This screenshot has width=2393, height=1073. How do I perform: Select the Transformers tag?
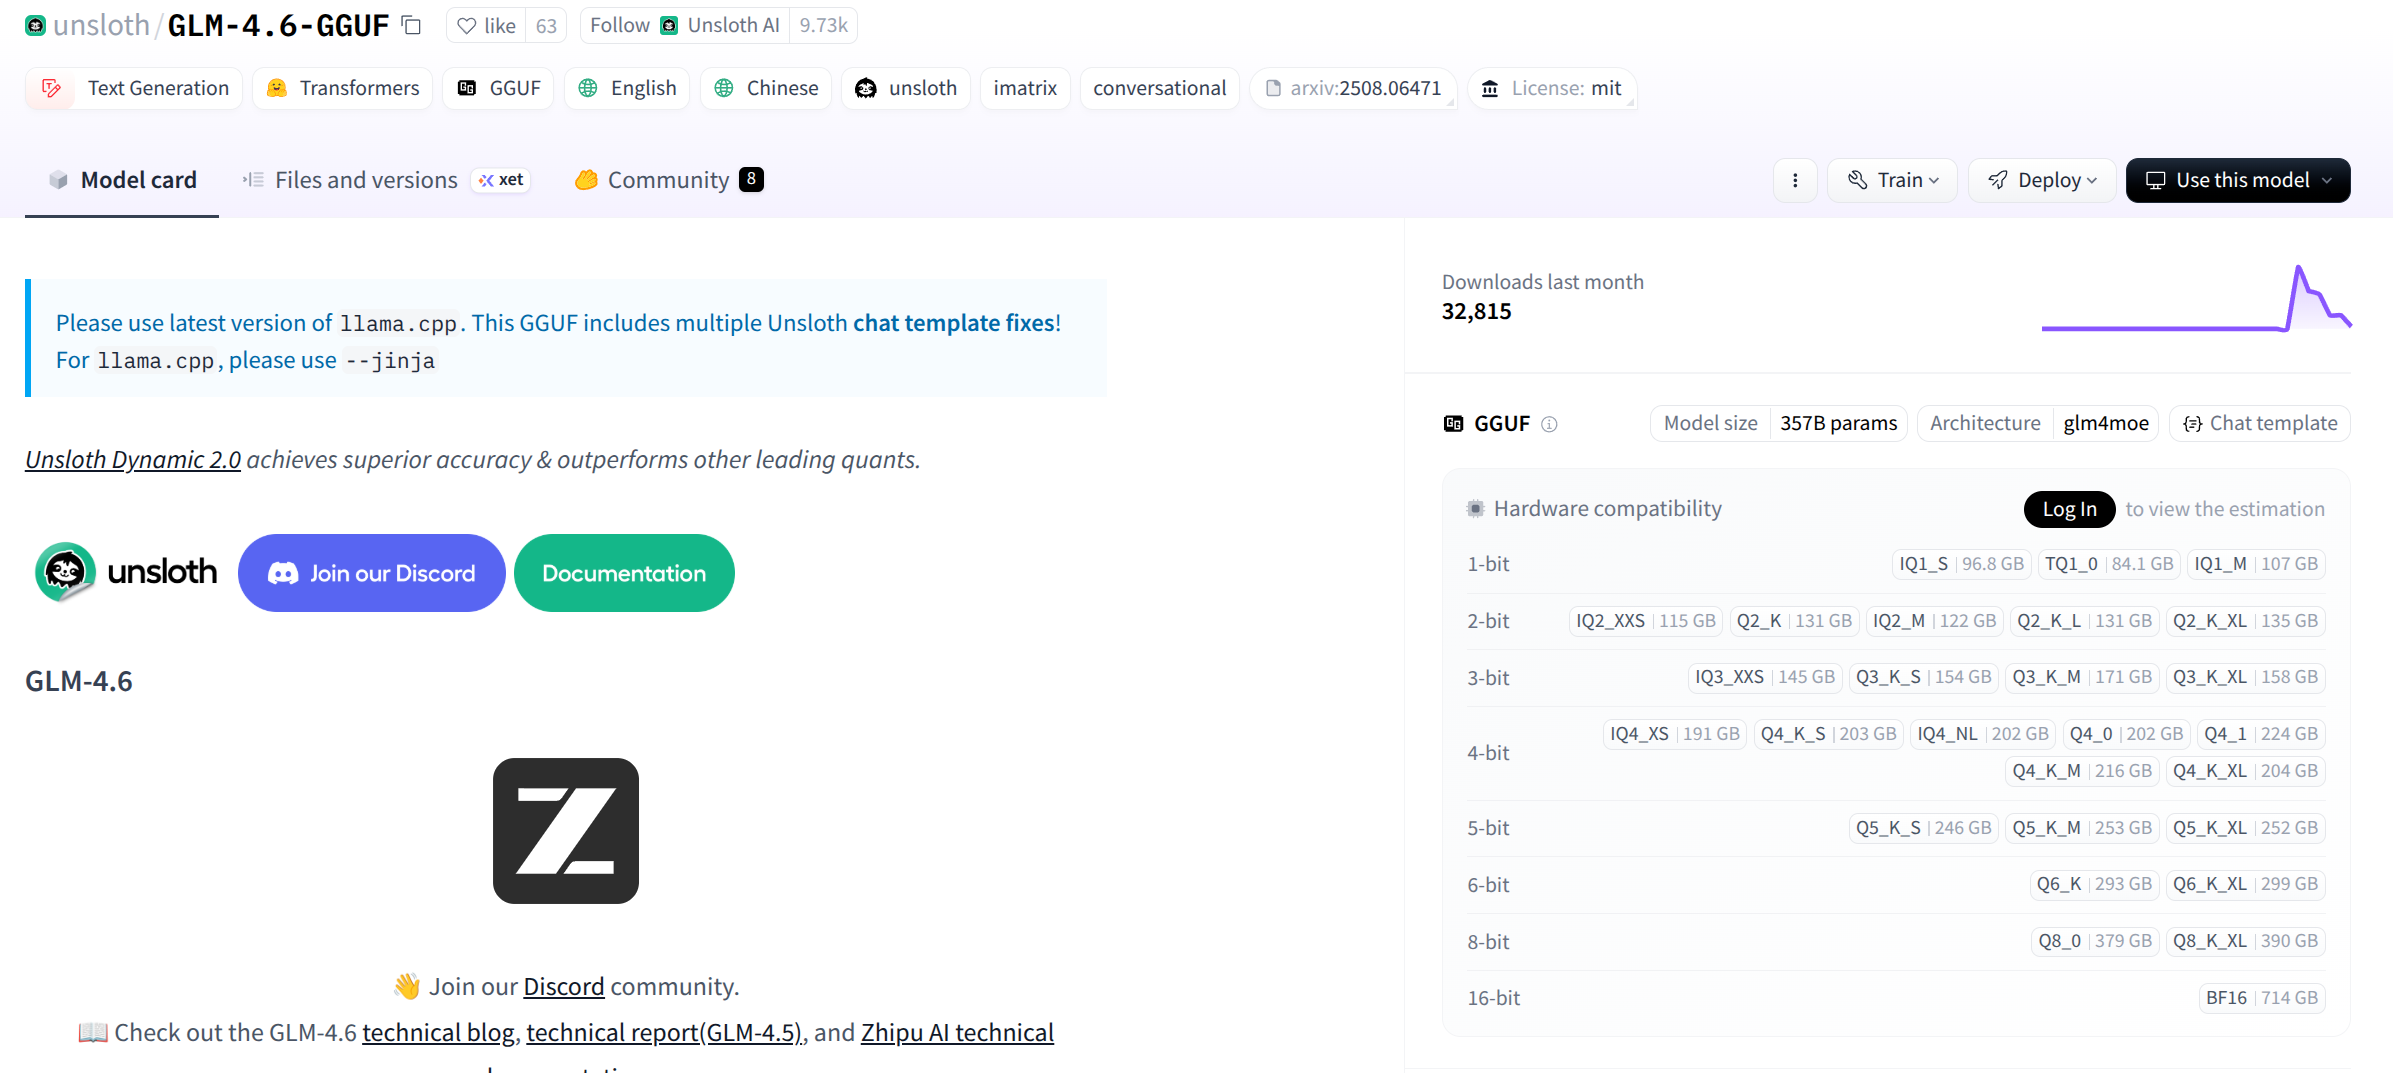point(343,88)
